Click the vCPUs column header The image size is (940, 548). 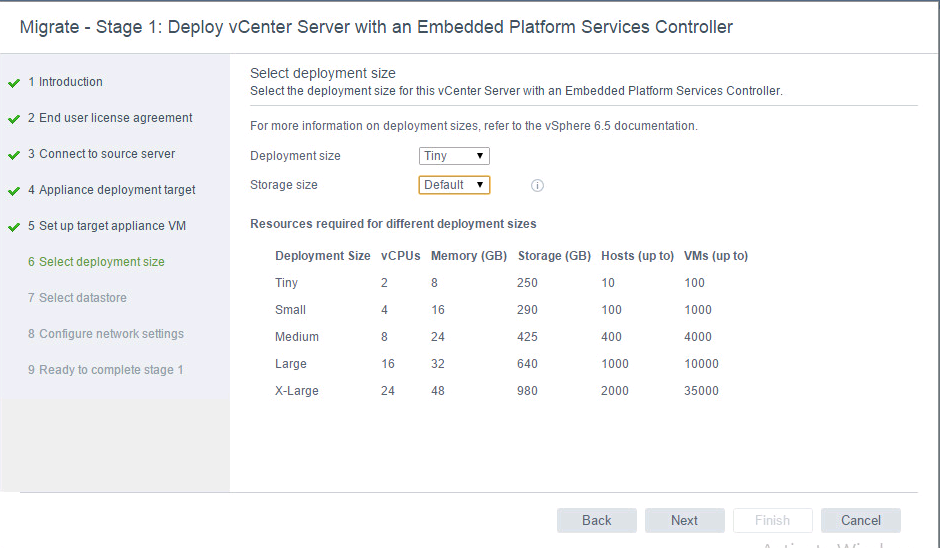point(400,255)
